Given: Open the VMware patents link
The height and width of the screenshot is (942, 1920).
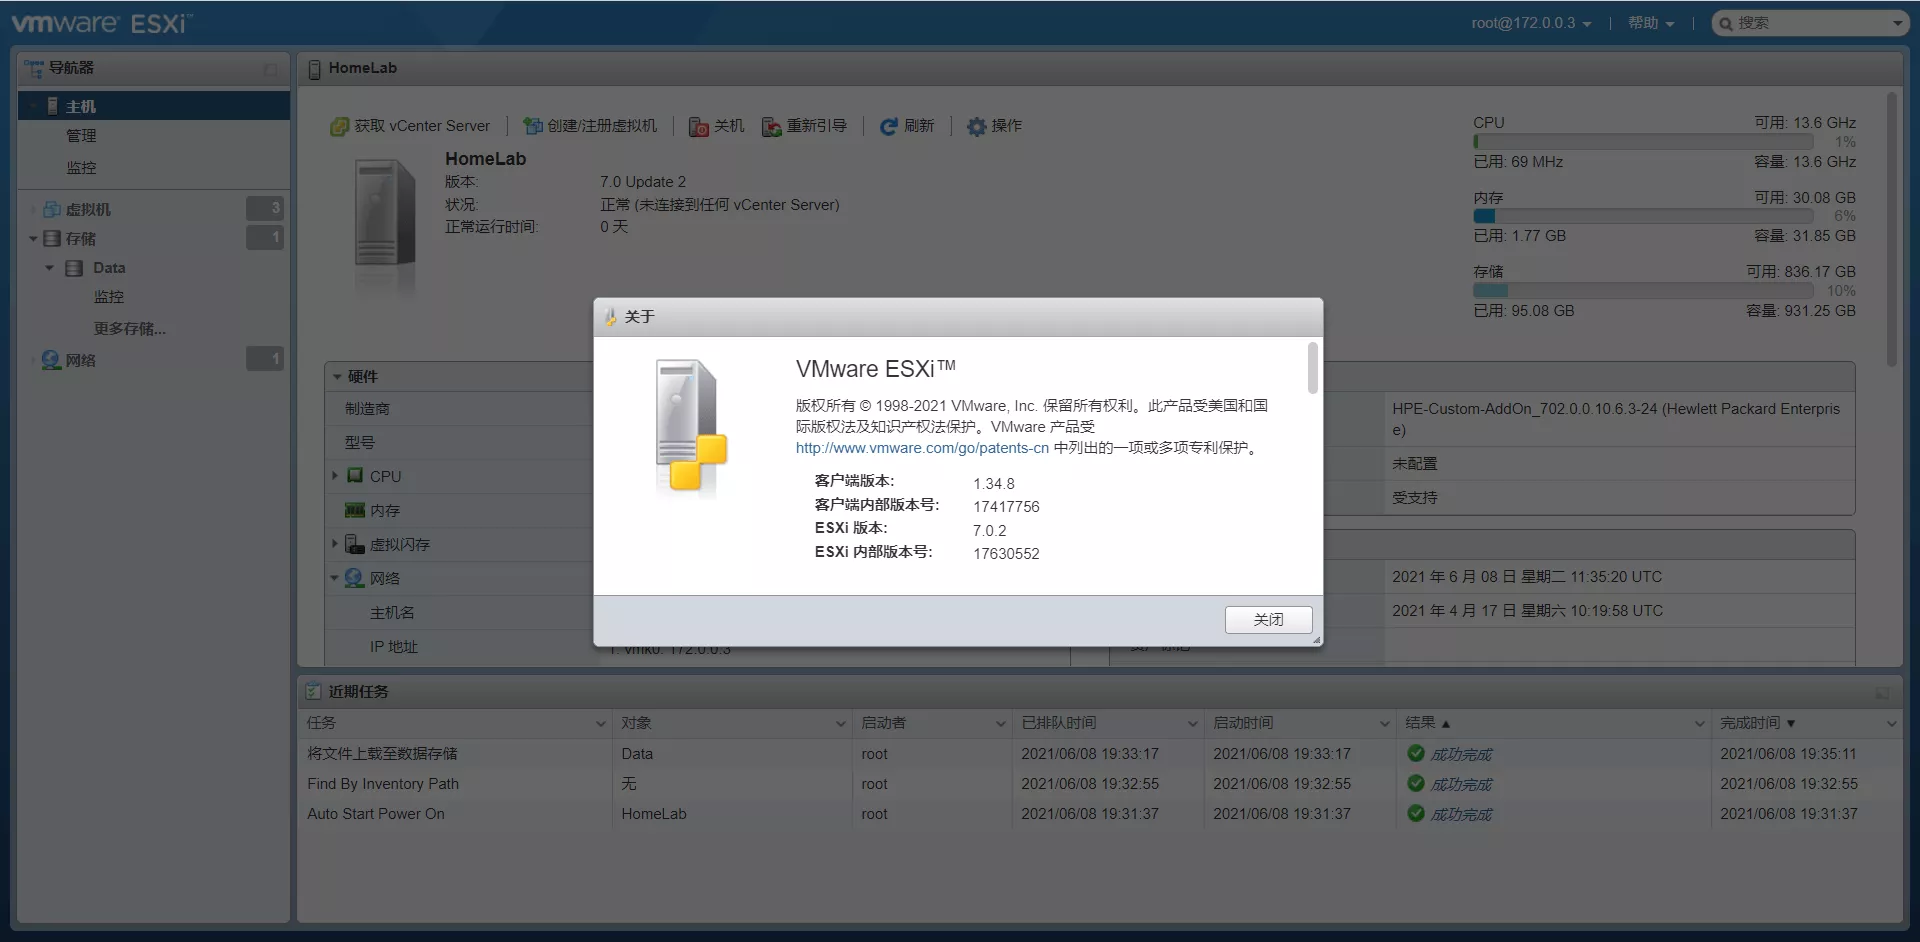Looking at the screenshot, I should (x=922, y=448).
